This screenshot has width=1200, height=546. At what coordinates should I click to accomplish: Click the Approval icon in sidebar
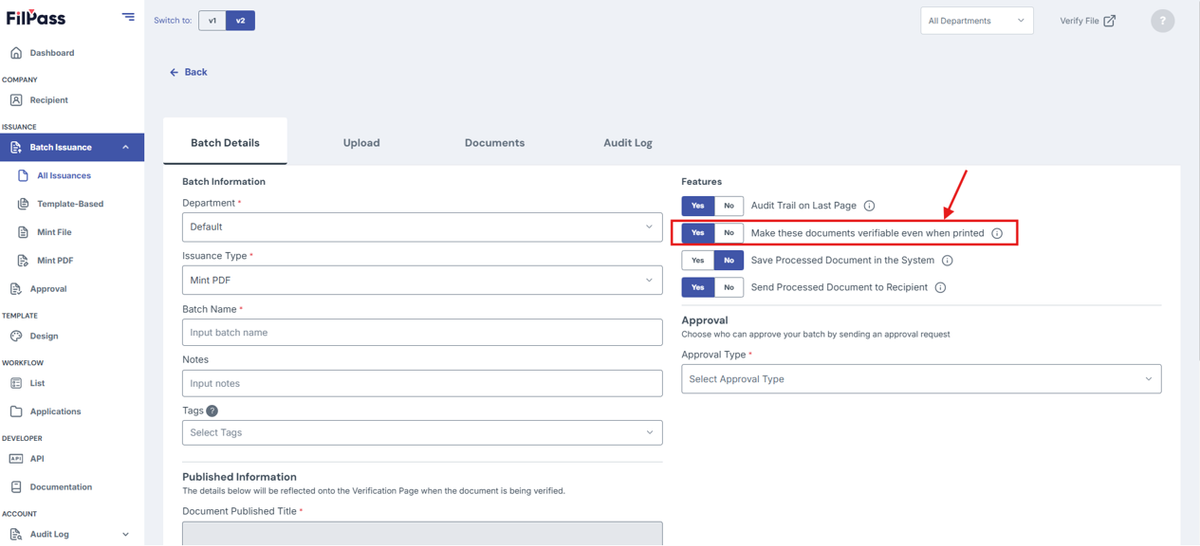click(16, 289)
